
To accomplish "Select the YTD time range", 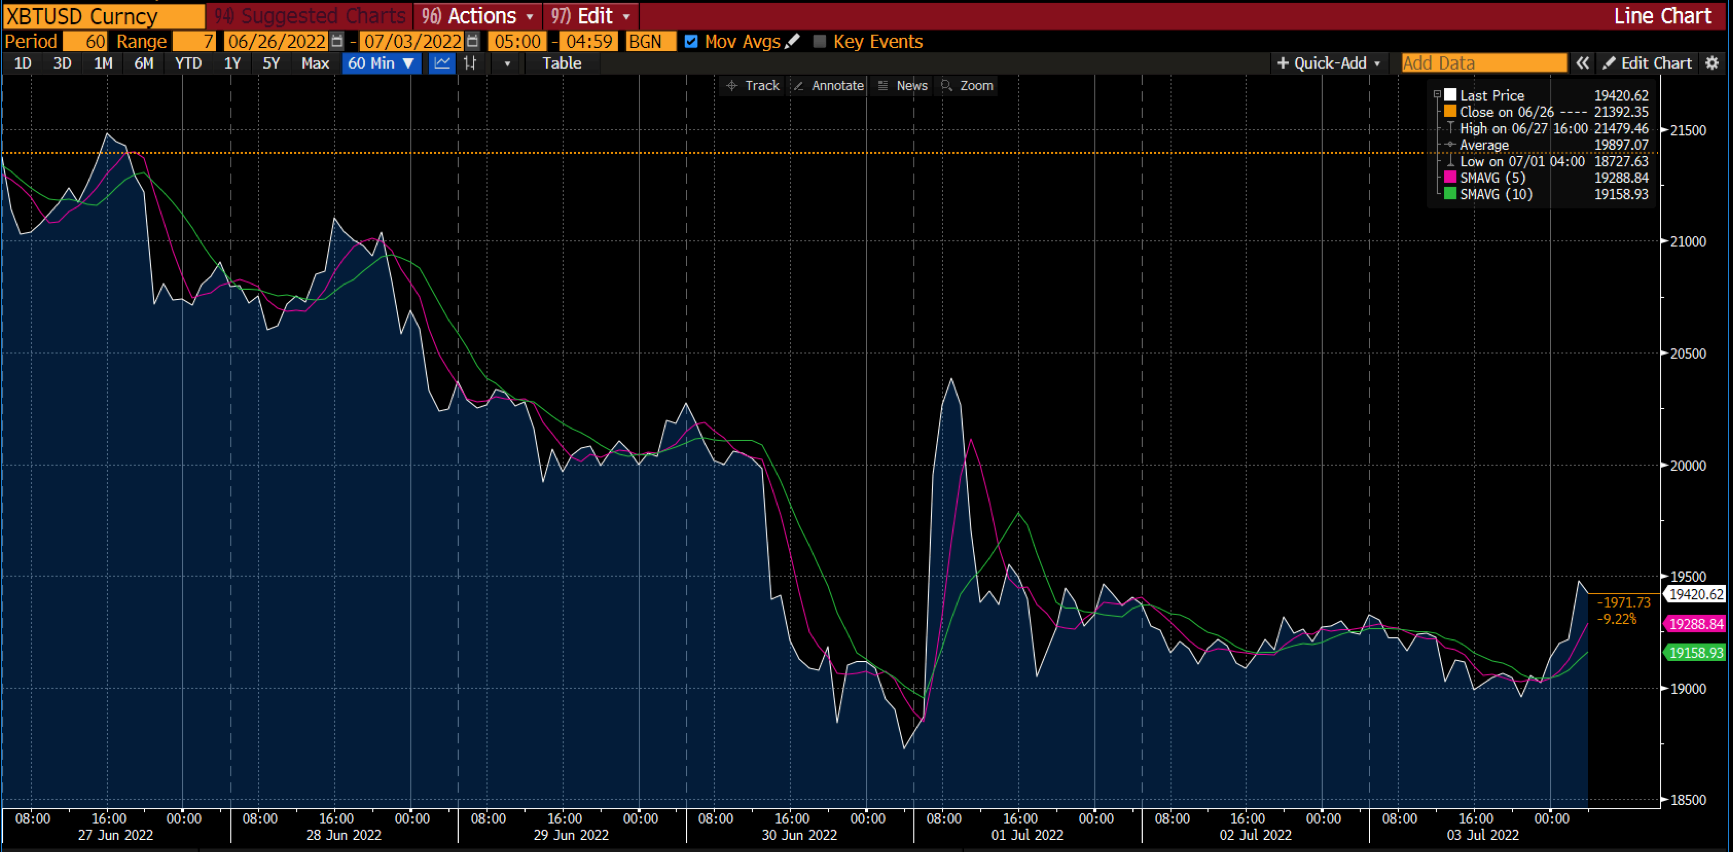I will tap(188, 63).
